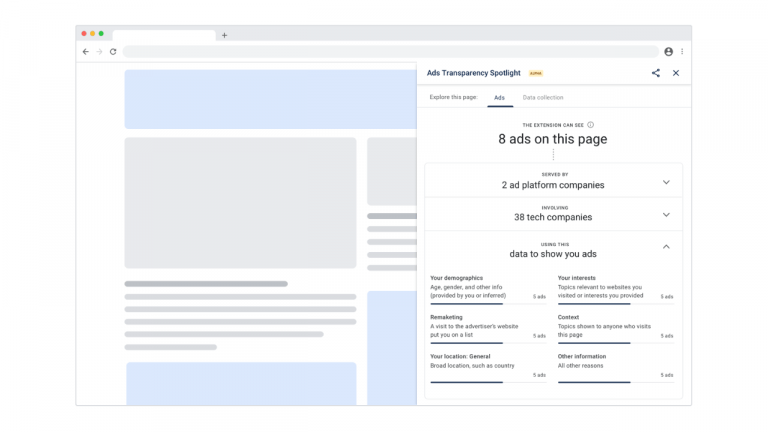This screenshot has height=432, width=768.
Task: Click the ALPHA badge next to the title
Action: click(x=535, y=73)
